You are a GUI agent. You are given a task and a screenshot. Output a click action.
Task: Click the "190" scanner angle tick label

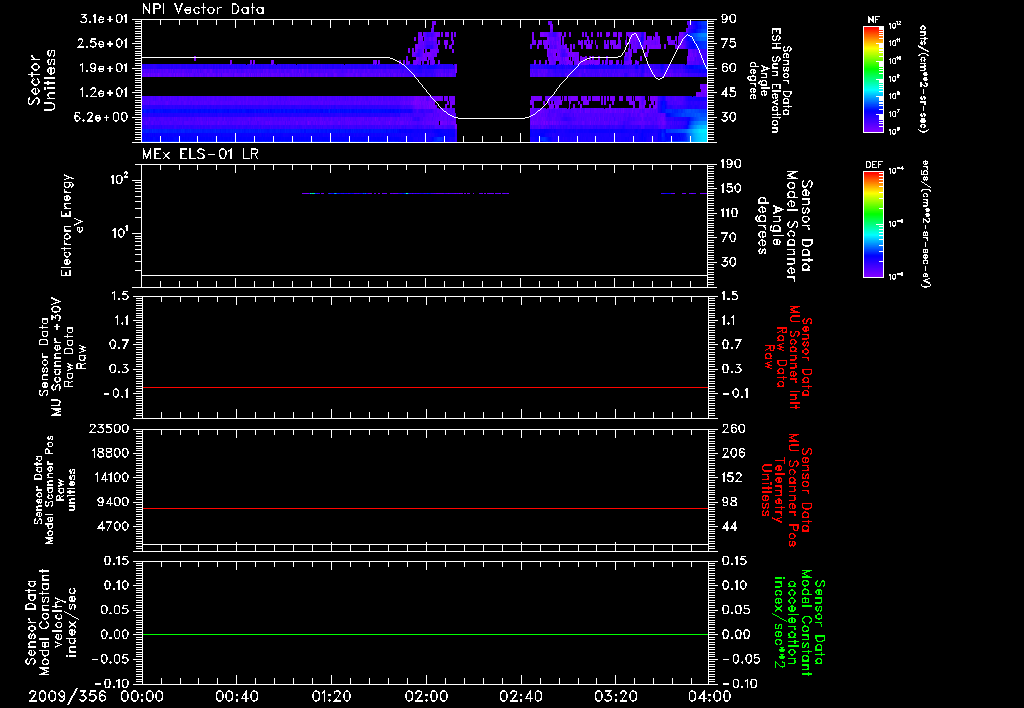pos(732,163)
